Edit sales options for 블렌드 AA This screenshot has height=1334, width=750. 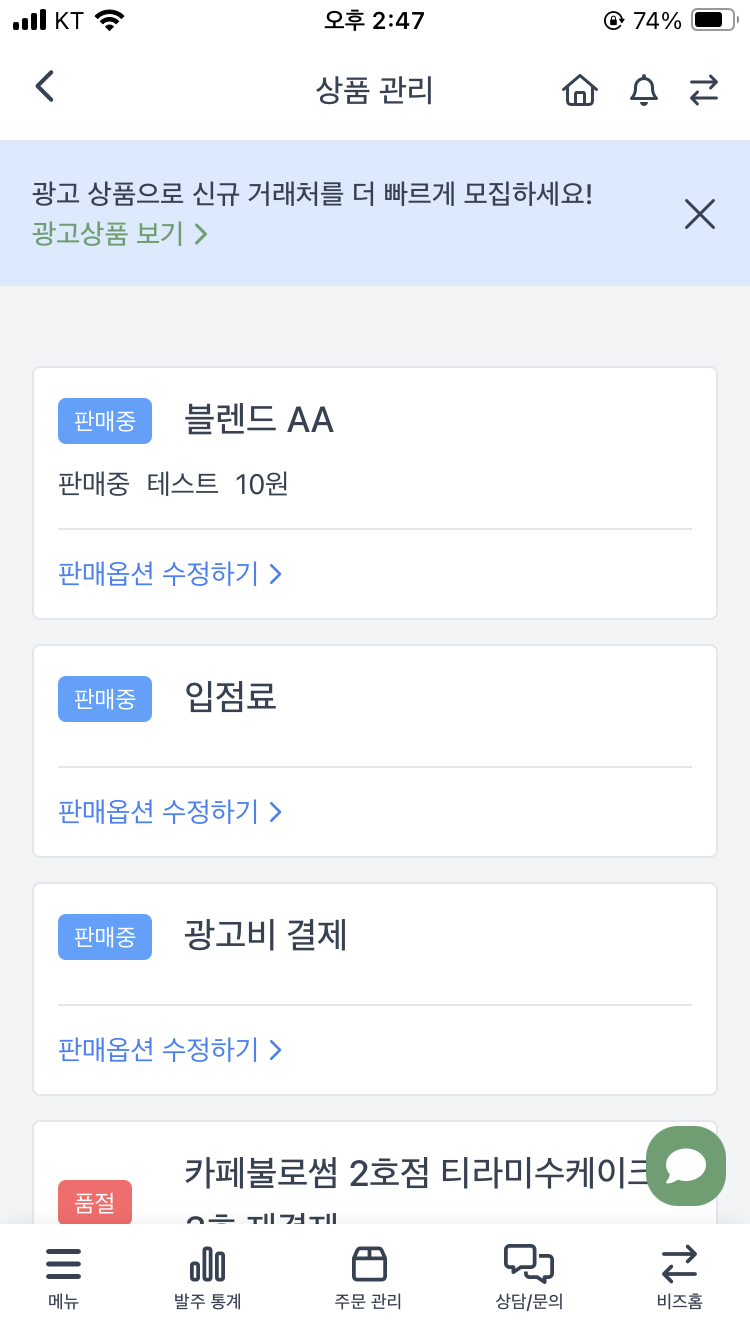pyautogui.click(x=170, y=574)
